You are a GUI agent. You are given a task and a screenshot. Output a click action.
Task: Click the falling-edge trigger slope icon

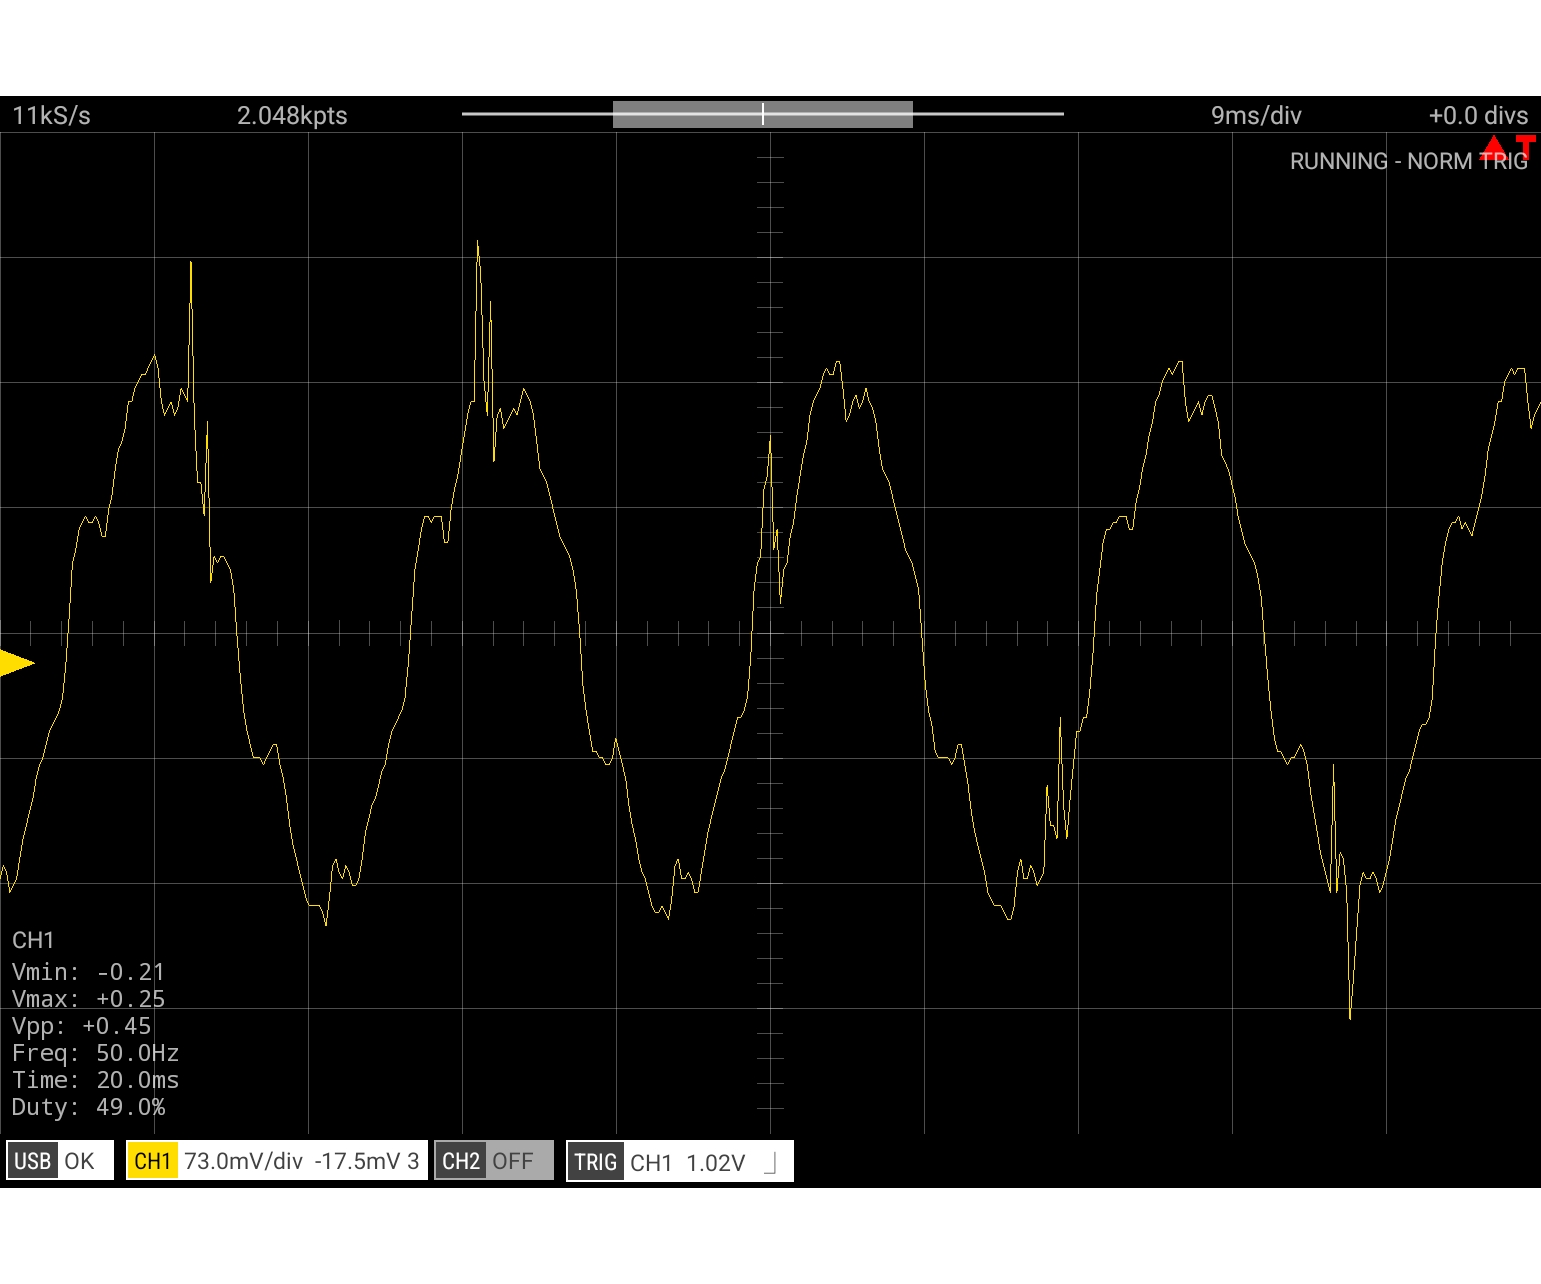(768, 1162)
